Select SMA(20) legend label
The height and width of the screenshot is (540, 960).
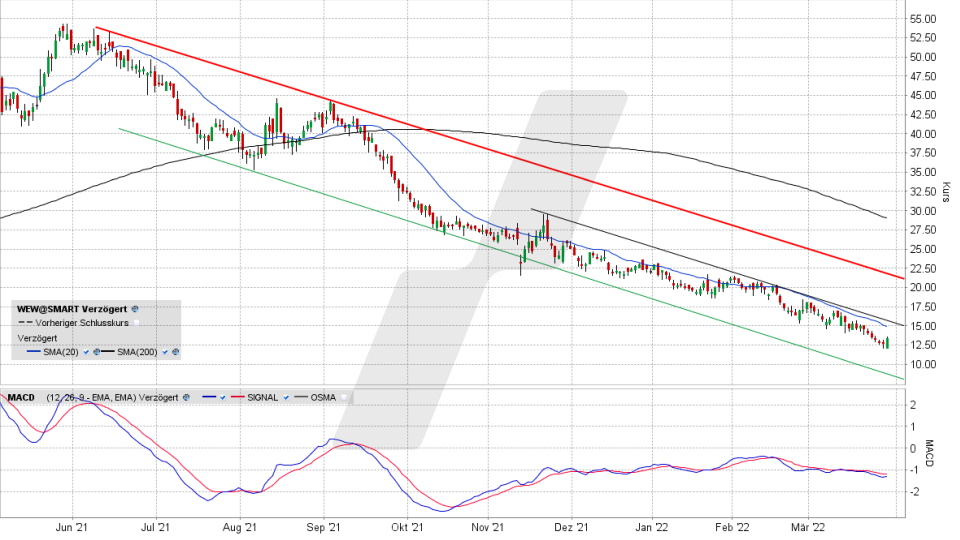61,352
